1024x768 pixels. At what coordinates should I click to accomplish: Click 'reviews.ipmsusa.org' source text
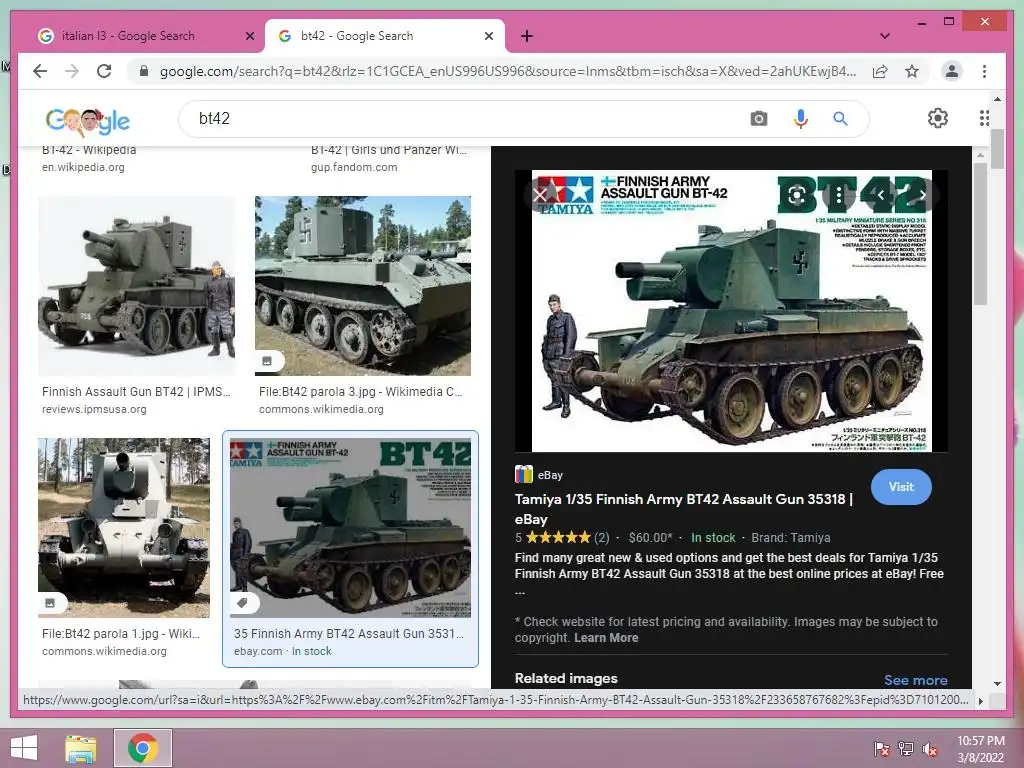94,409
